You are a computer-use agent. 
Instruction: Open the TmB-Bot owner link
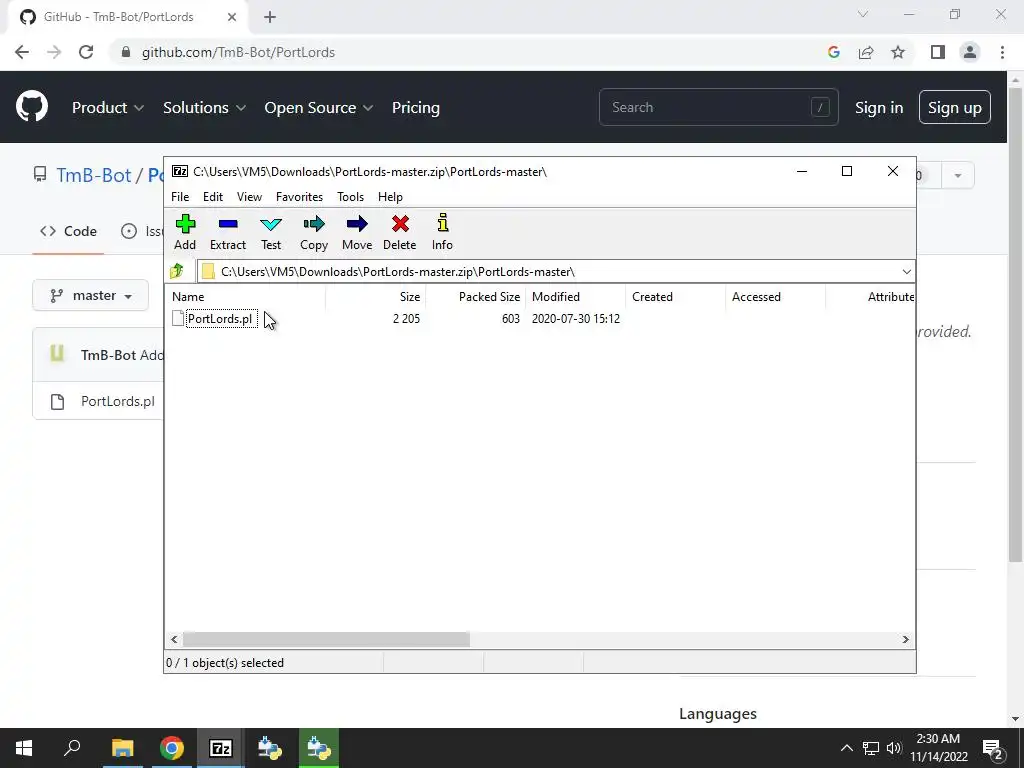(x=93, y=175)
